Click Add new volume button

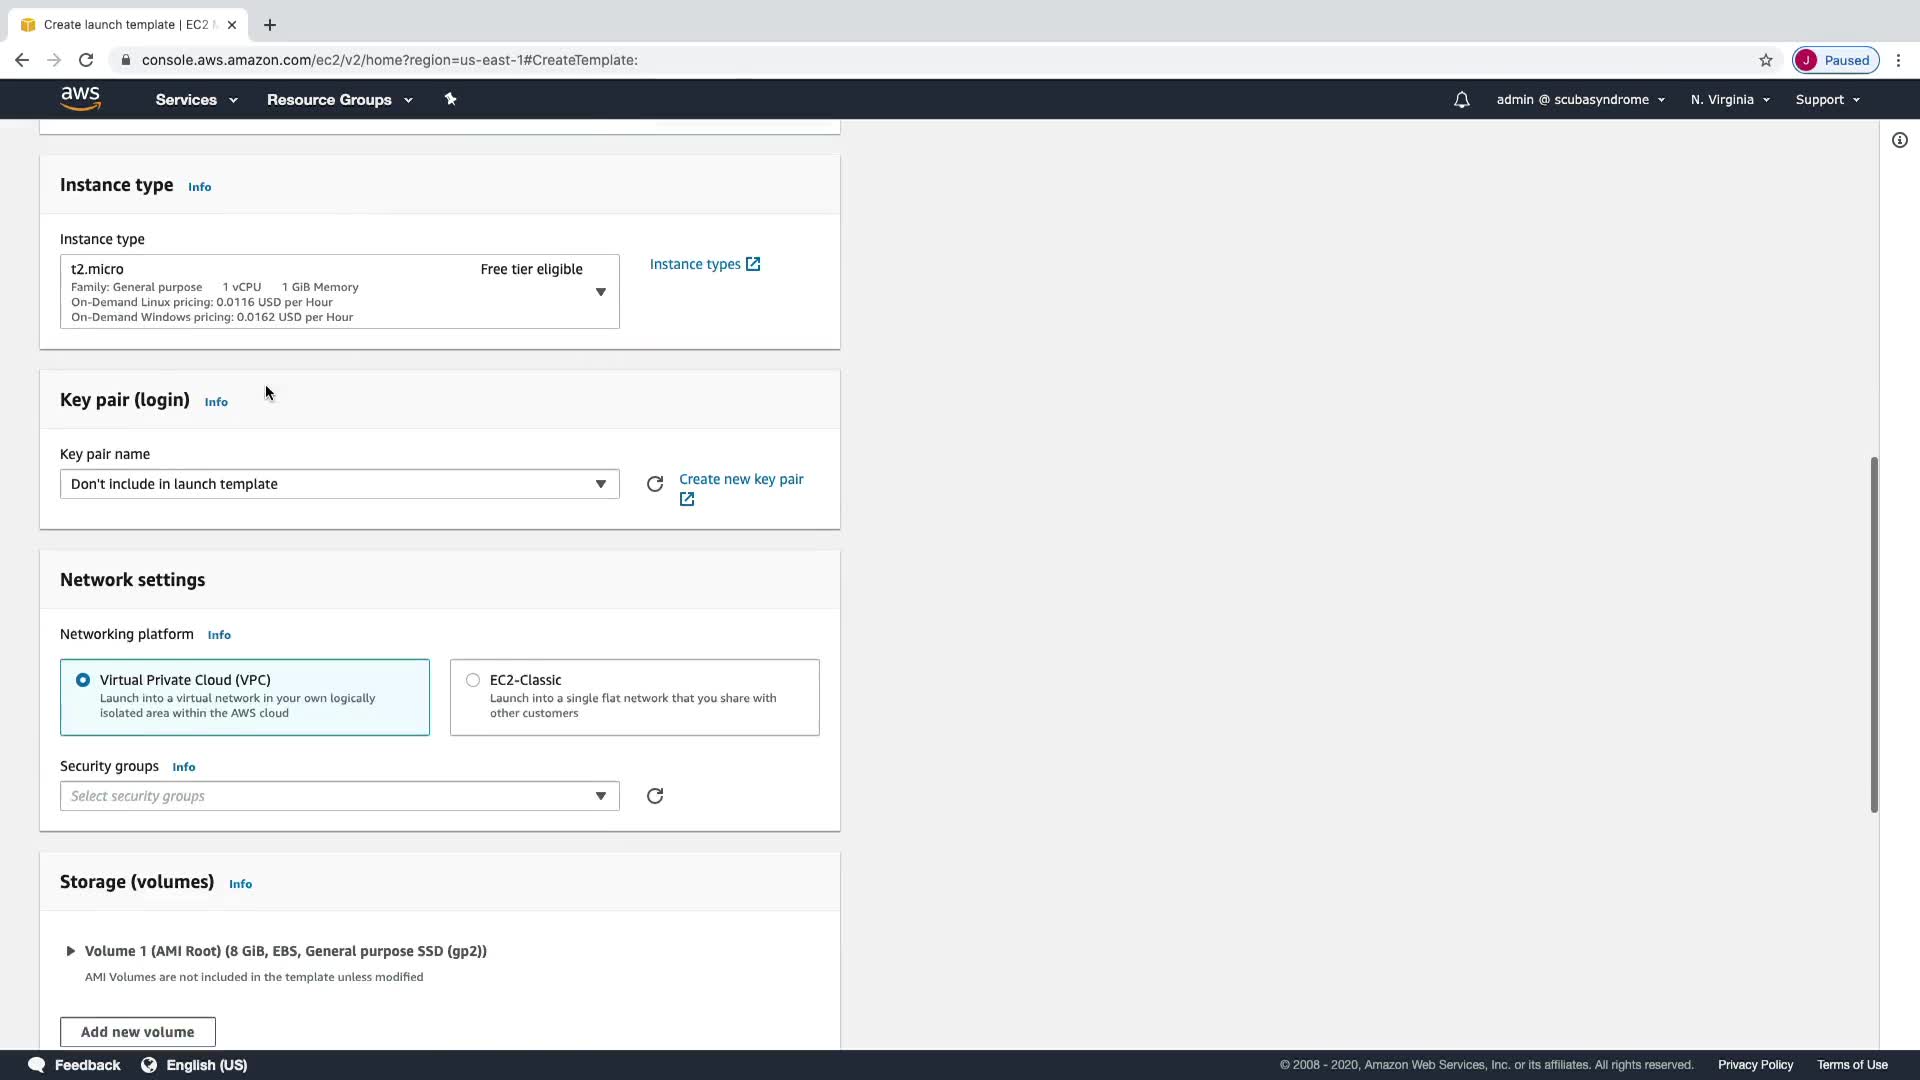[x=138, y=1032]
